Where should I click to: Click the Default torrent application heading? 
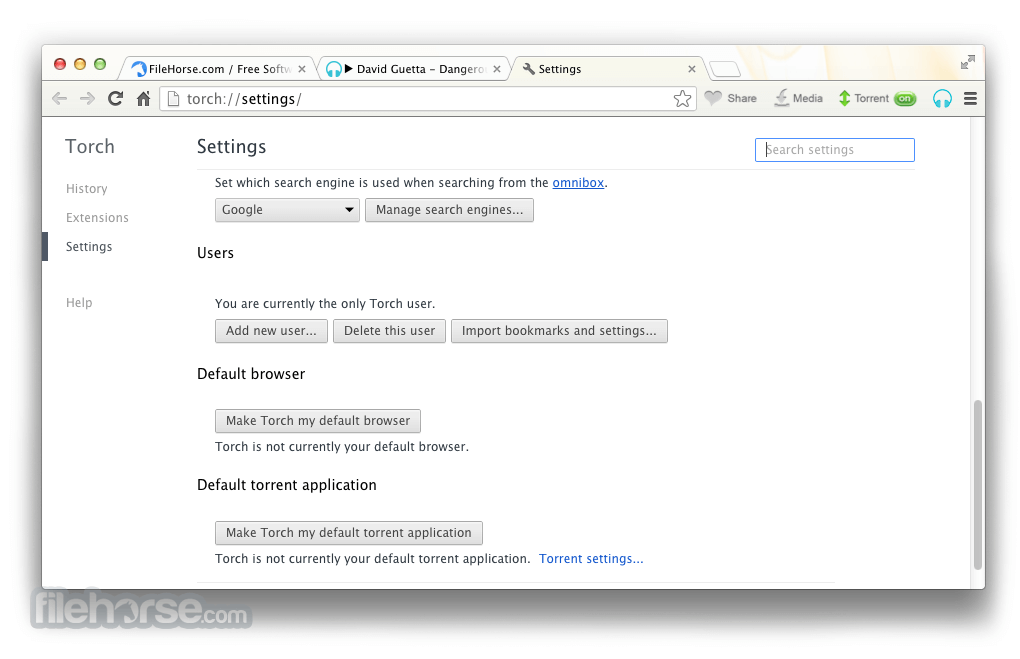(x=287, y=485)
